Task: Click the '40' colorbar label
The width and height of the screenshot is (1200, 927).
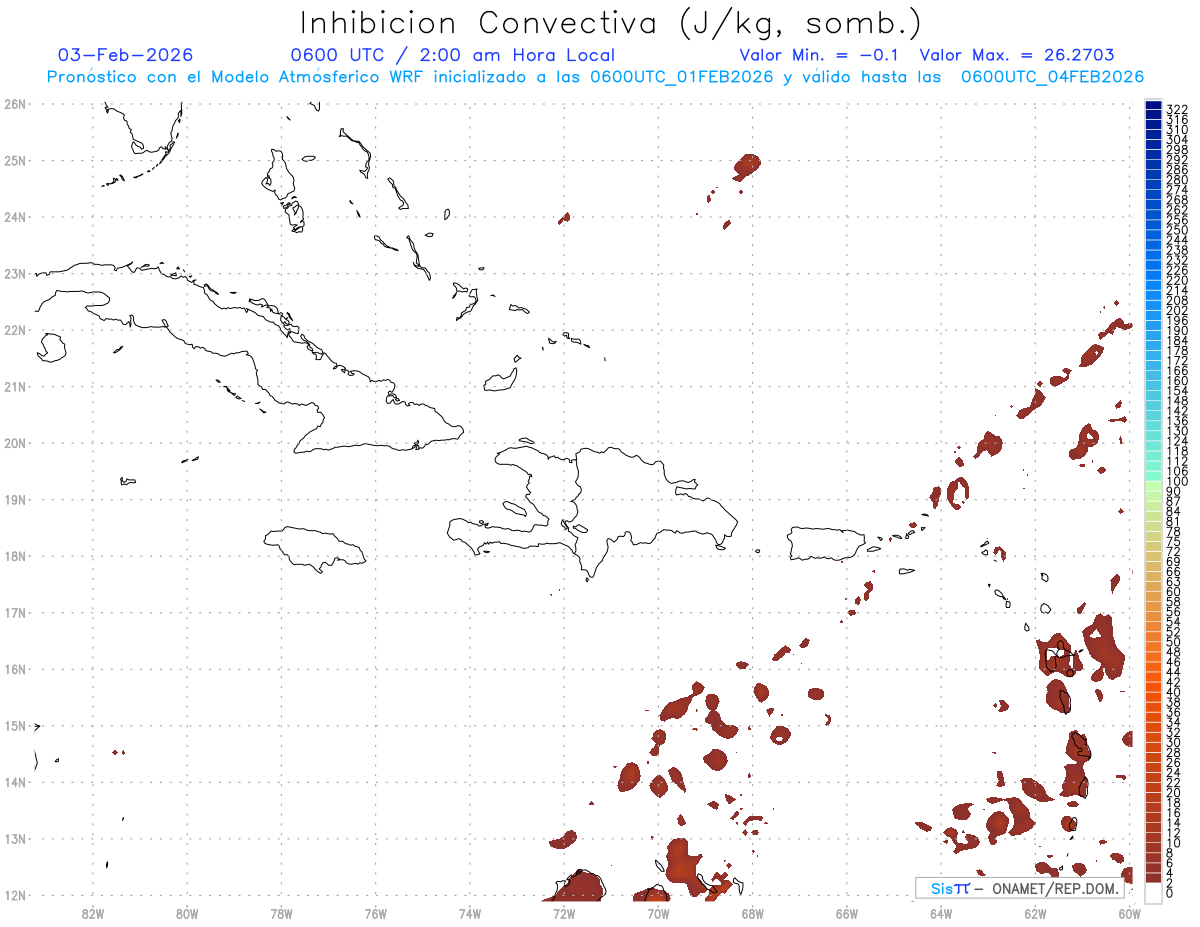Action: 1173,692
